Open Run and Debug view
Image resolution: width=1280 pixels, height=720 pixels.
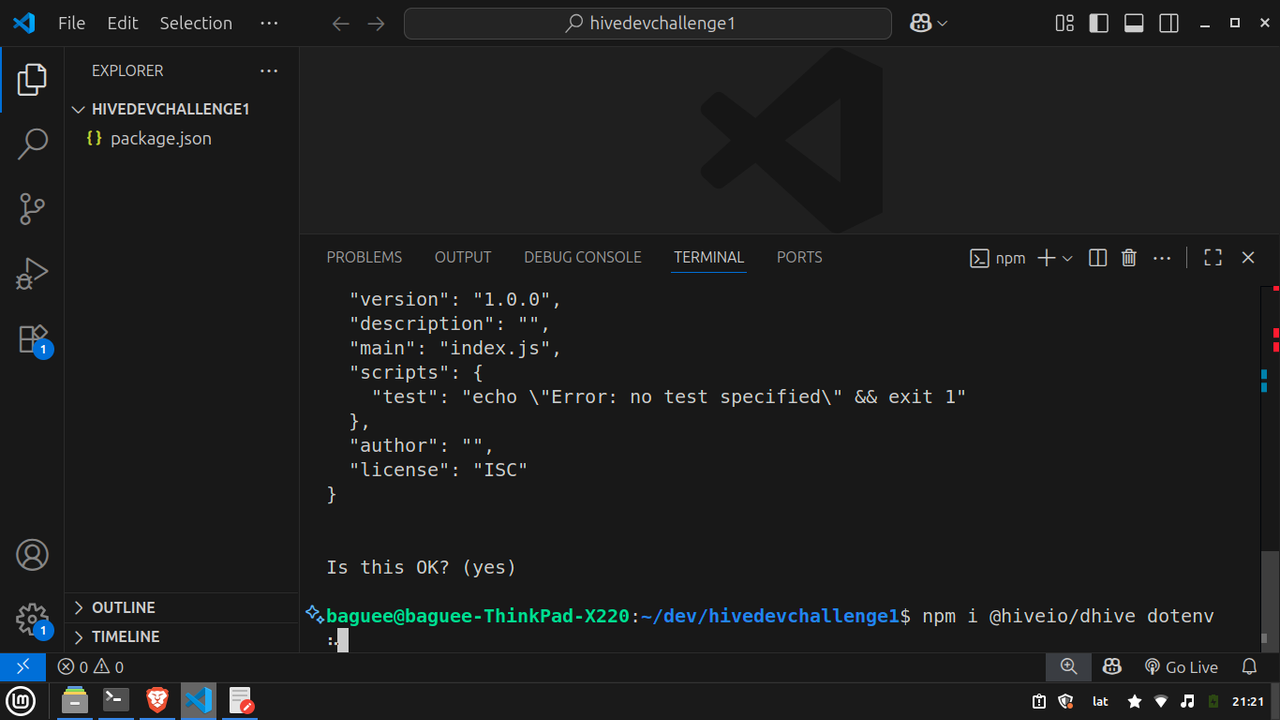tap(32, 274)
